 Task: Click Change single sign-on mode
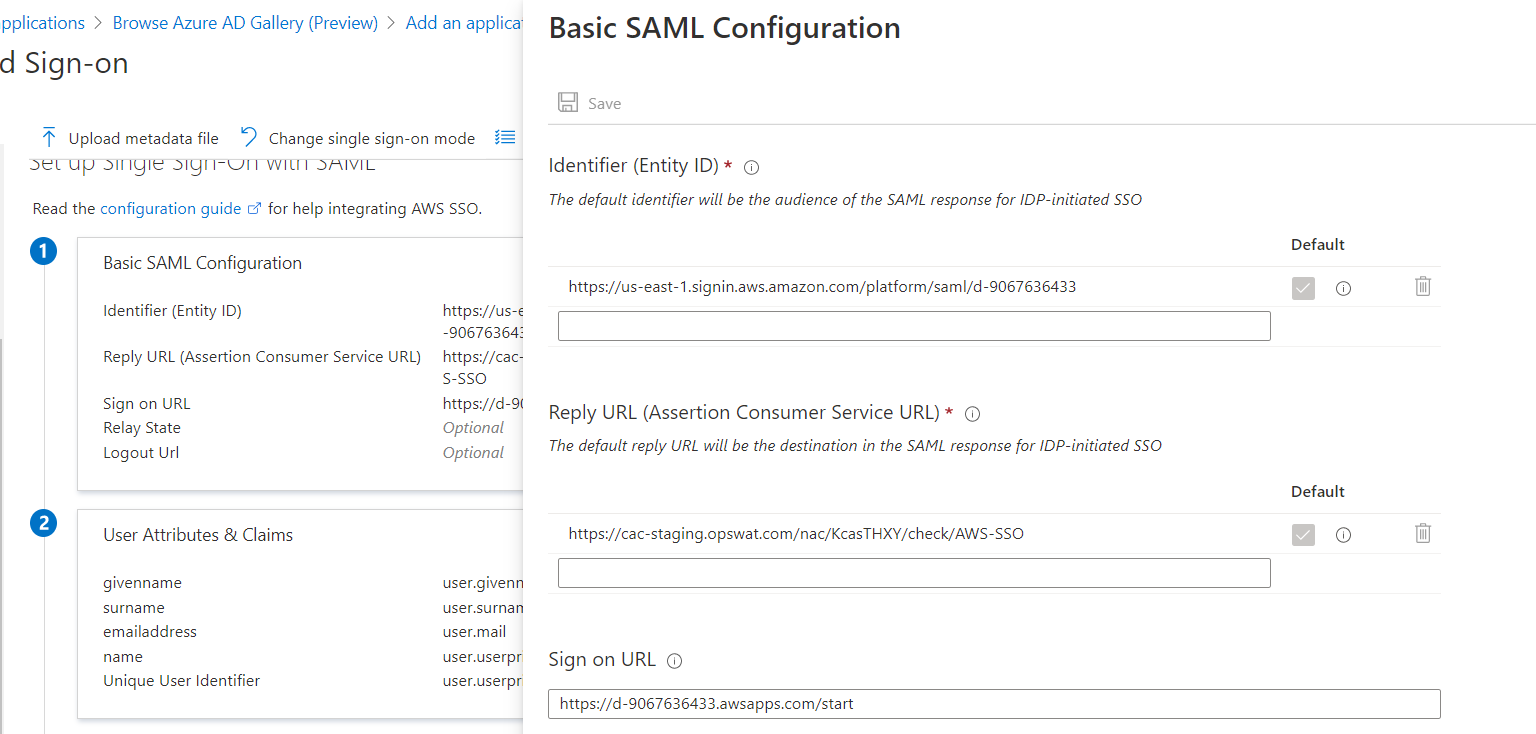click(x=358, y=138)
